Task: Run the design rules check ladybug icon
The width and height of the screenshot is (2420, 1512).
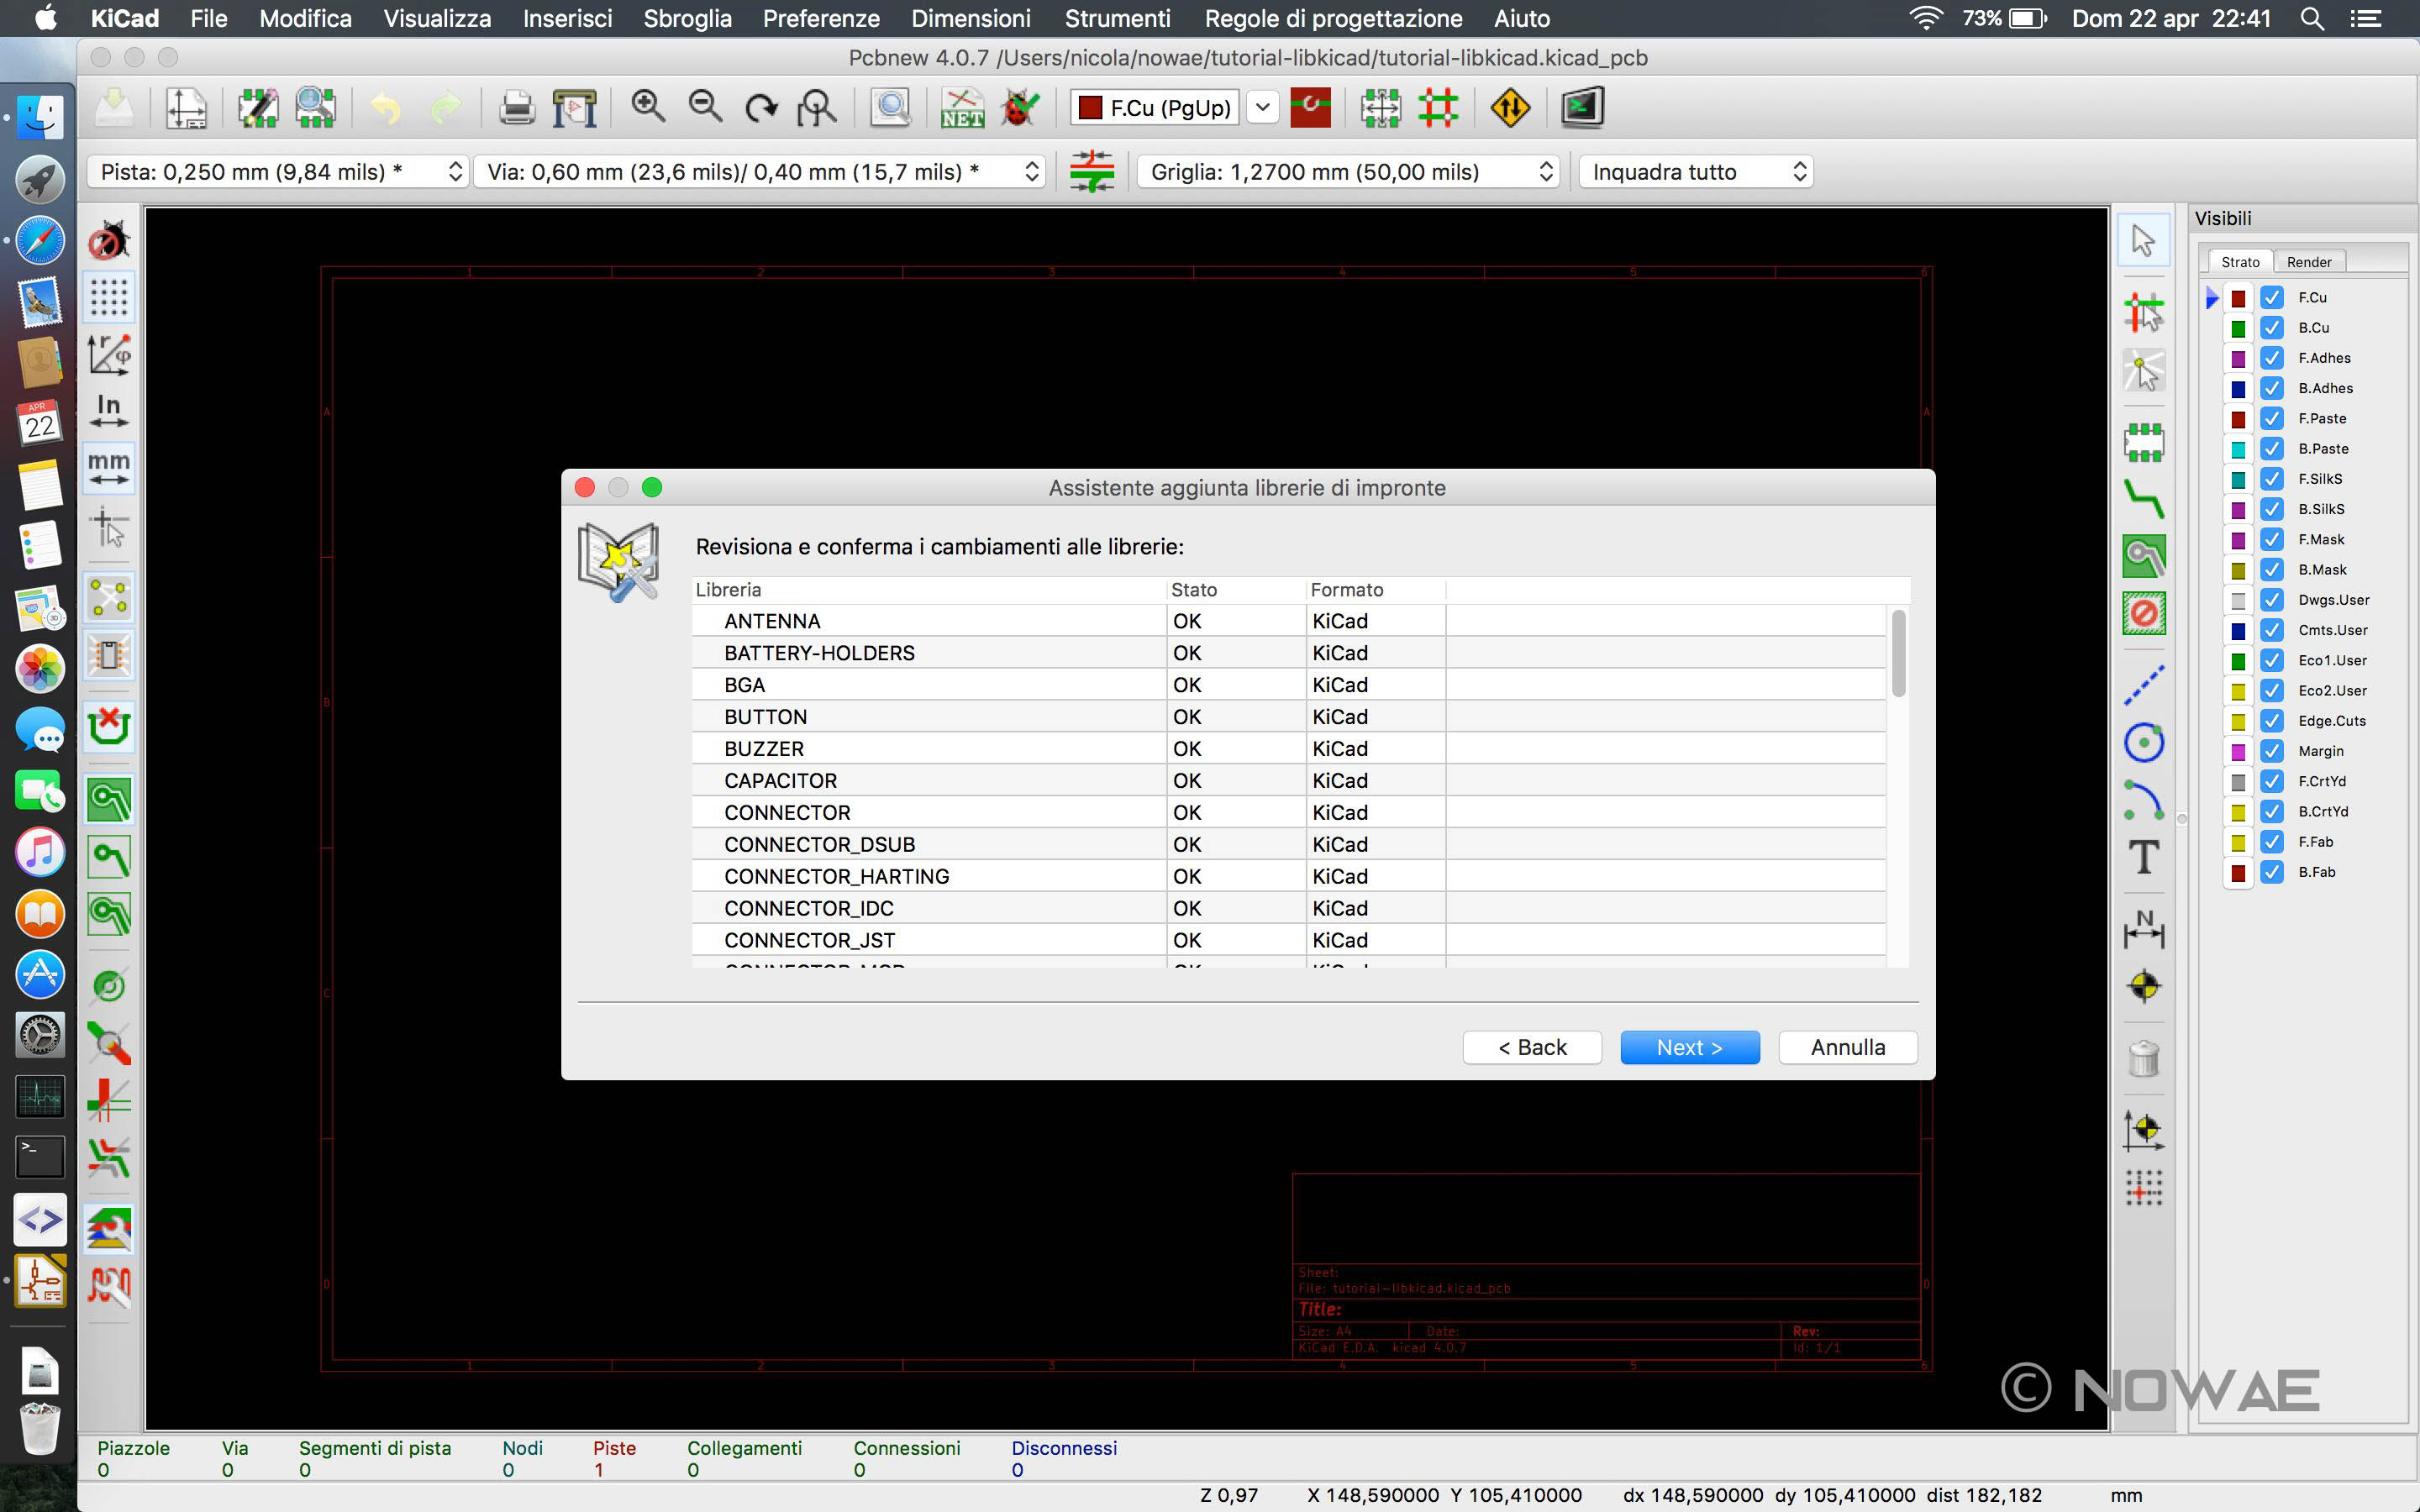Action: [x=1021, y=107]
